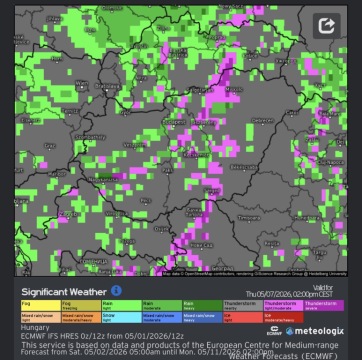362x360 pixels.
Task: Select the Thunderstorm nearby grey swatch
Action: (x=243, y=305)
